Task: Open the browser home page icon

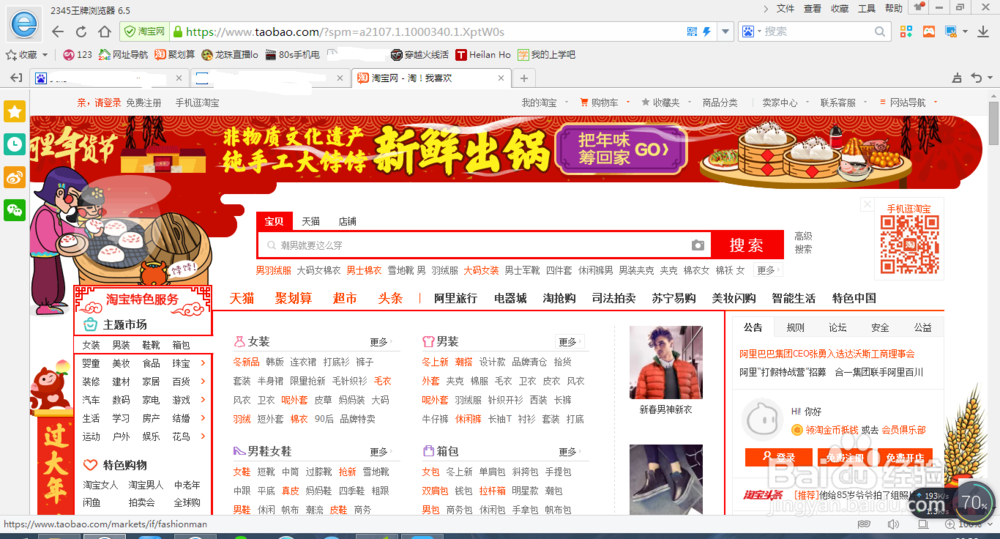Action: 105,31
